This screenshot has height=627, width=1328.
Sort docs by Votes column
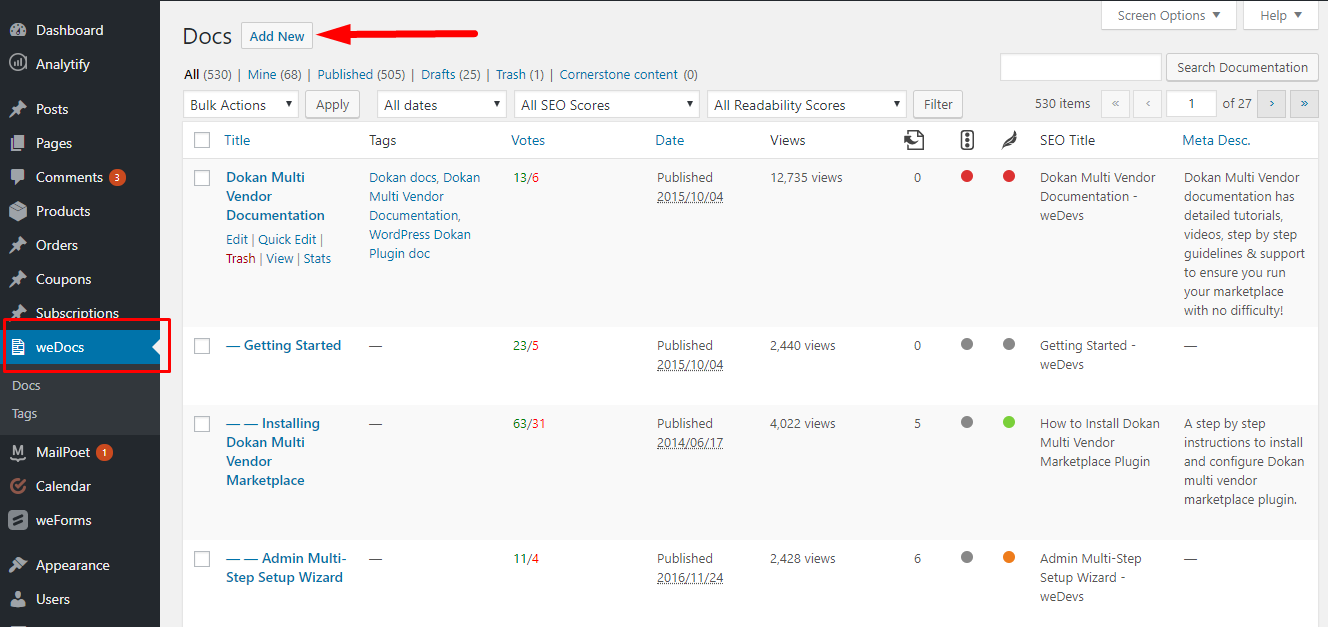[x=528, y=140]
